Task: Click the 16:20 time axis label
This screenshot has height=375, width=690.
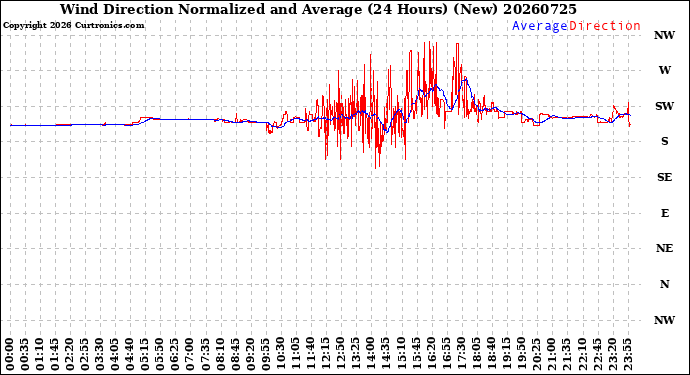Action: click(x=431, y=354)
